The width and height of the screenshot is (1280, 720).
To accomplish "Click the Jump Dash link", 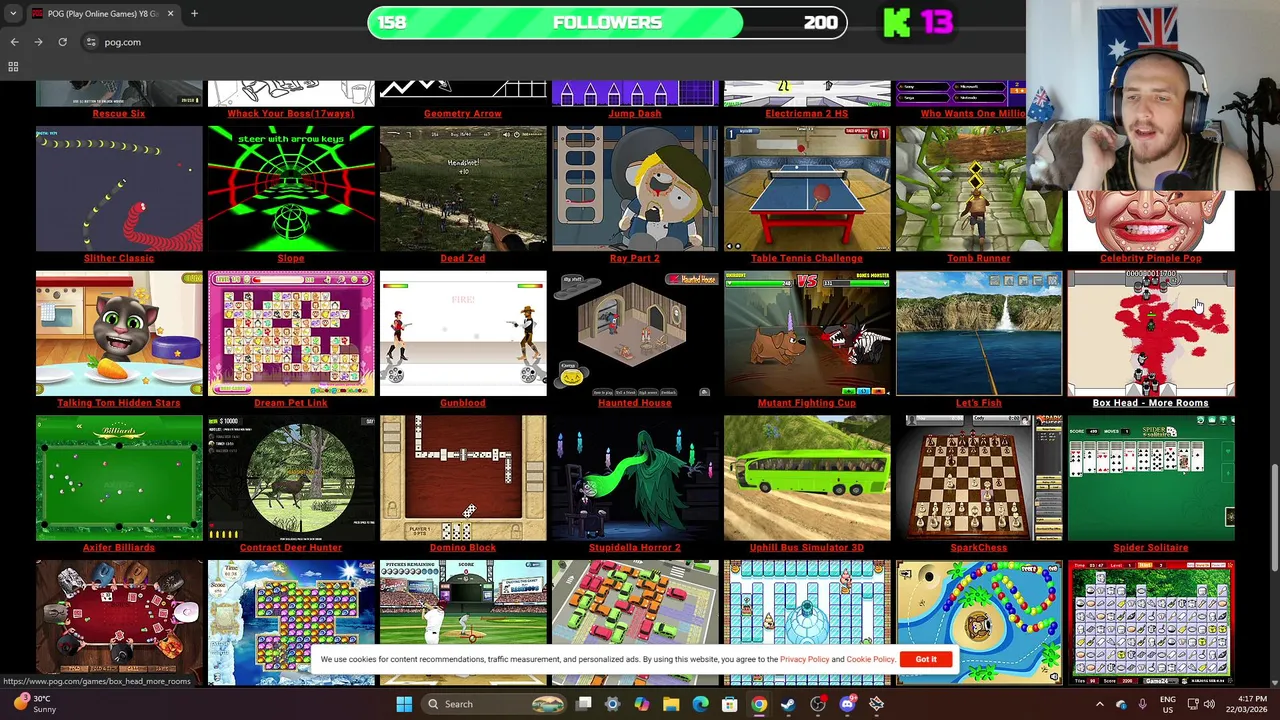I will [635, 113].
